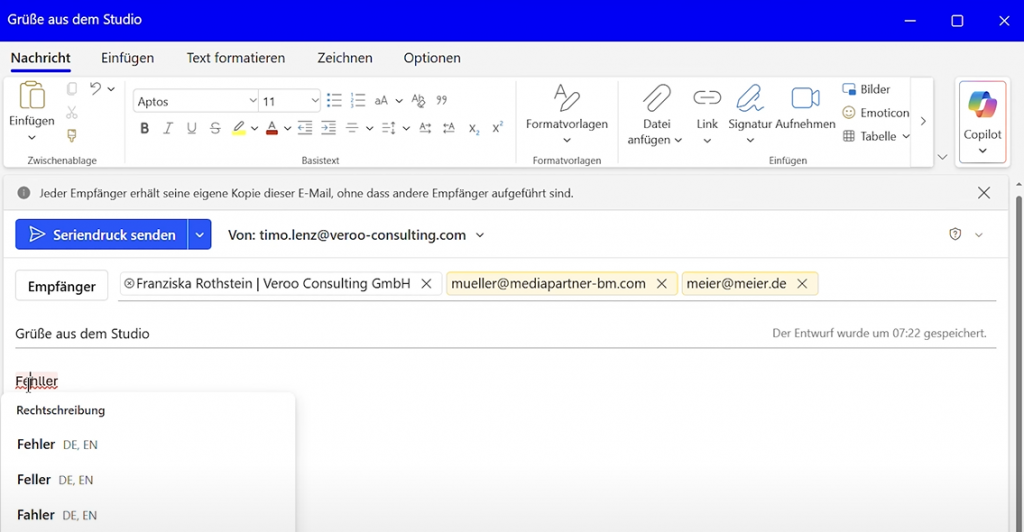Toggle italic formatting
The height and width of the screenshot is (532, 1024).
click(x=168, y=129)
